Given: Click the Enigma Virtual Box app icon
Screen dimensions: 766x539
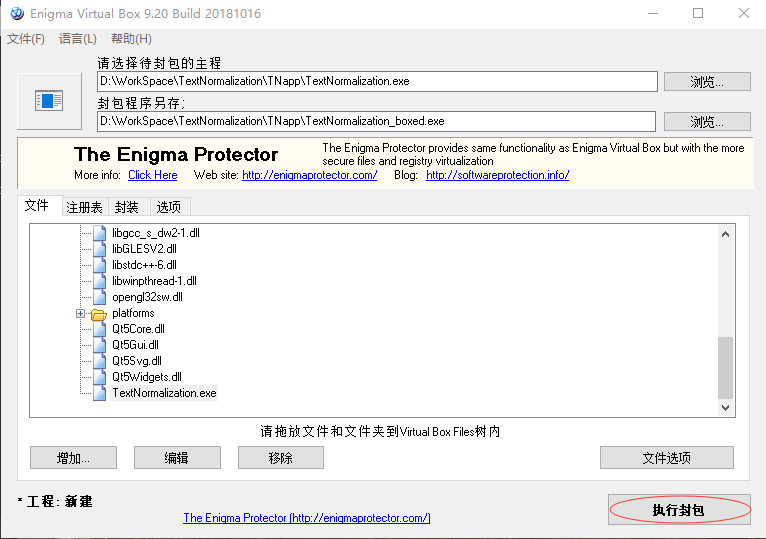Looking at the screenshot, I should click(17, 13).
